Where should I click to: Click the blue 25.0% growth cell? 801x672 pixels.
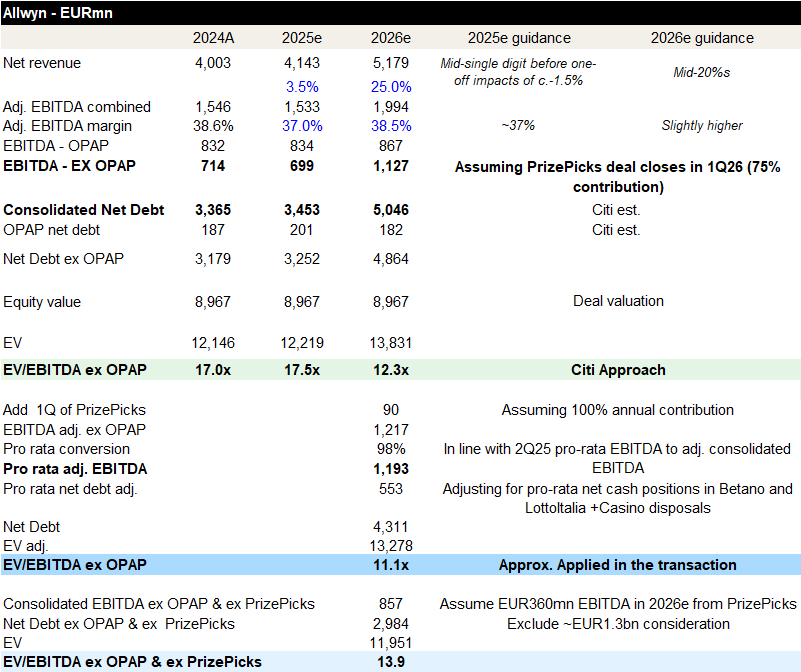click(392, 86)
